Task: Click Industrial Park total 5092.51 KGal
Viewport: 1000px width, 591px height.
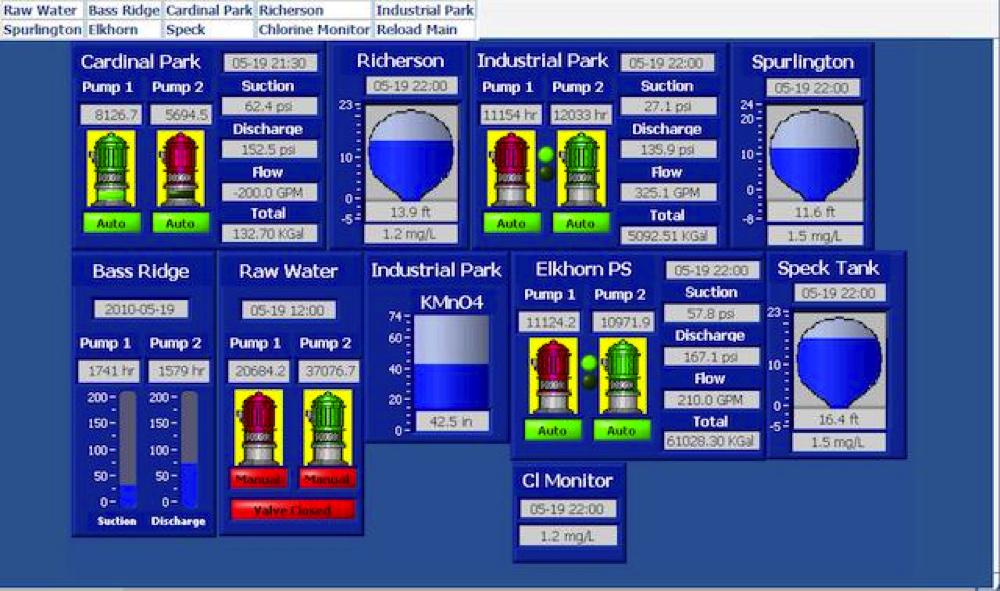Action: 668,235
